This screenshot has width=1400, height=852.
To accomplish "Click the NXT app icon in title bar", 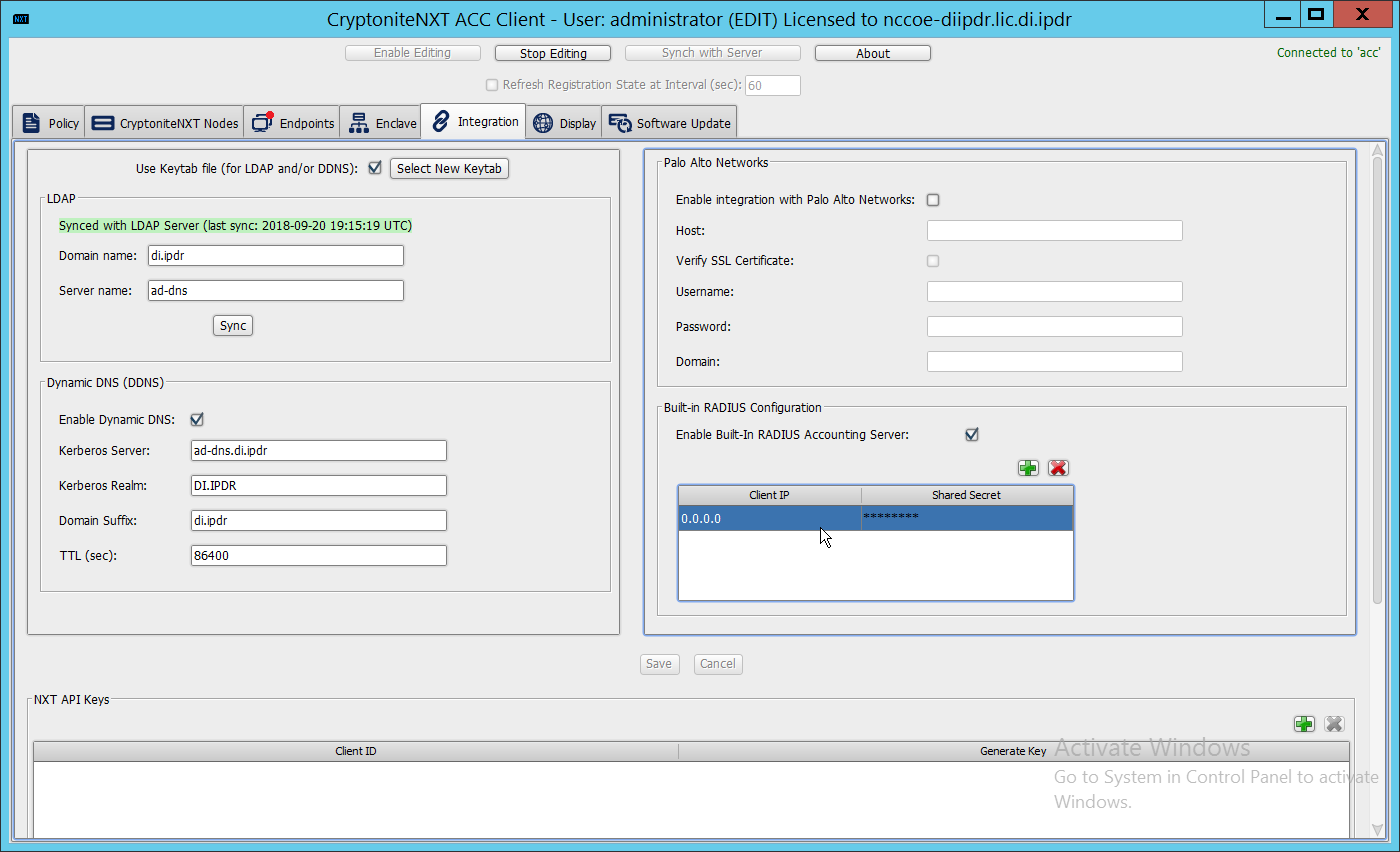I will coord(20,19).
